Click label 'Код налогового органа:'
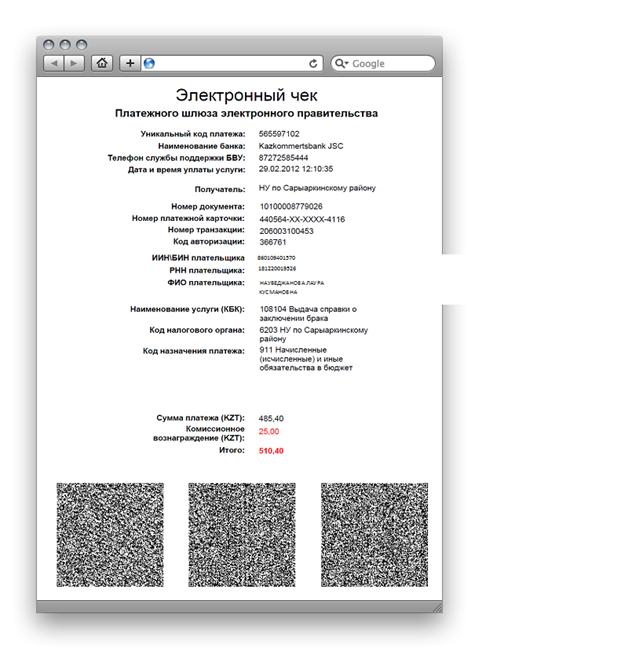 click(x=197, y=330)
